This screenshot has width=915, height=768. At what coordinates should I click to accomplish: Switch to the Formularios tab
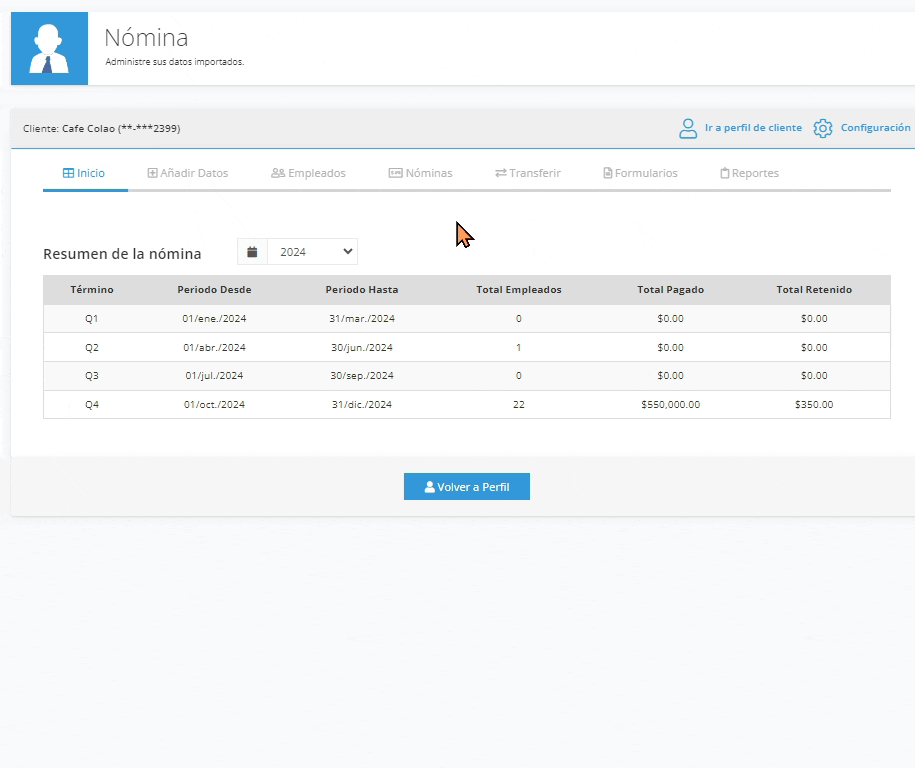[x=640, y=173]
